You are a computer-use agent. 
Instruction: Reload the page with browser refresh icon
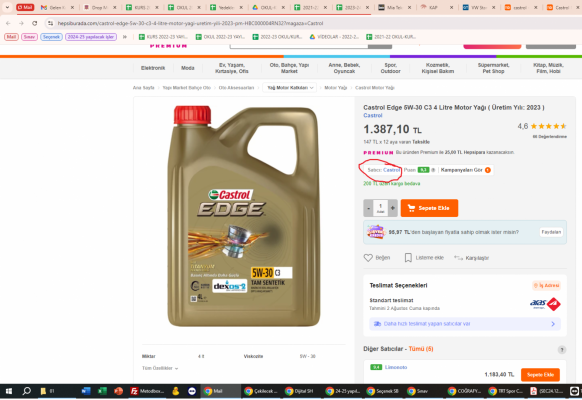(x=35, y=23)
